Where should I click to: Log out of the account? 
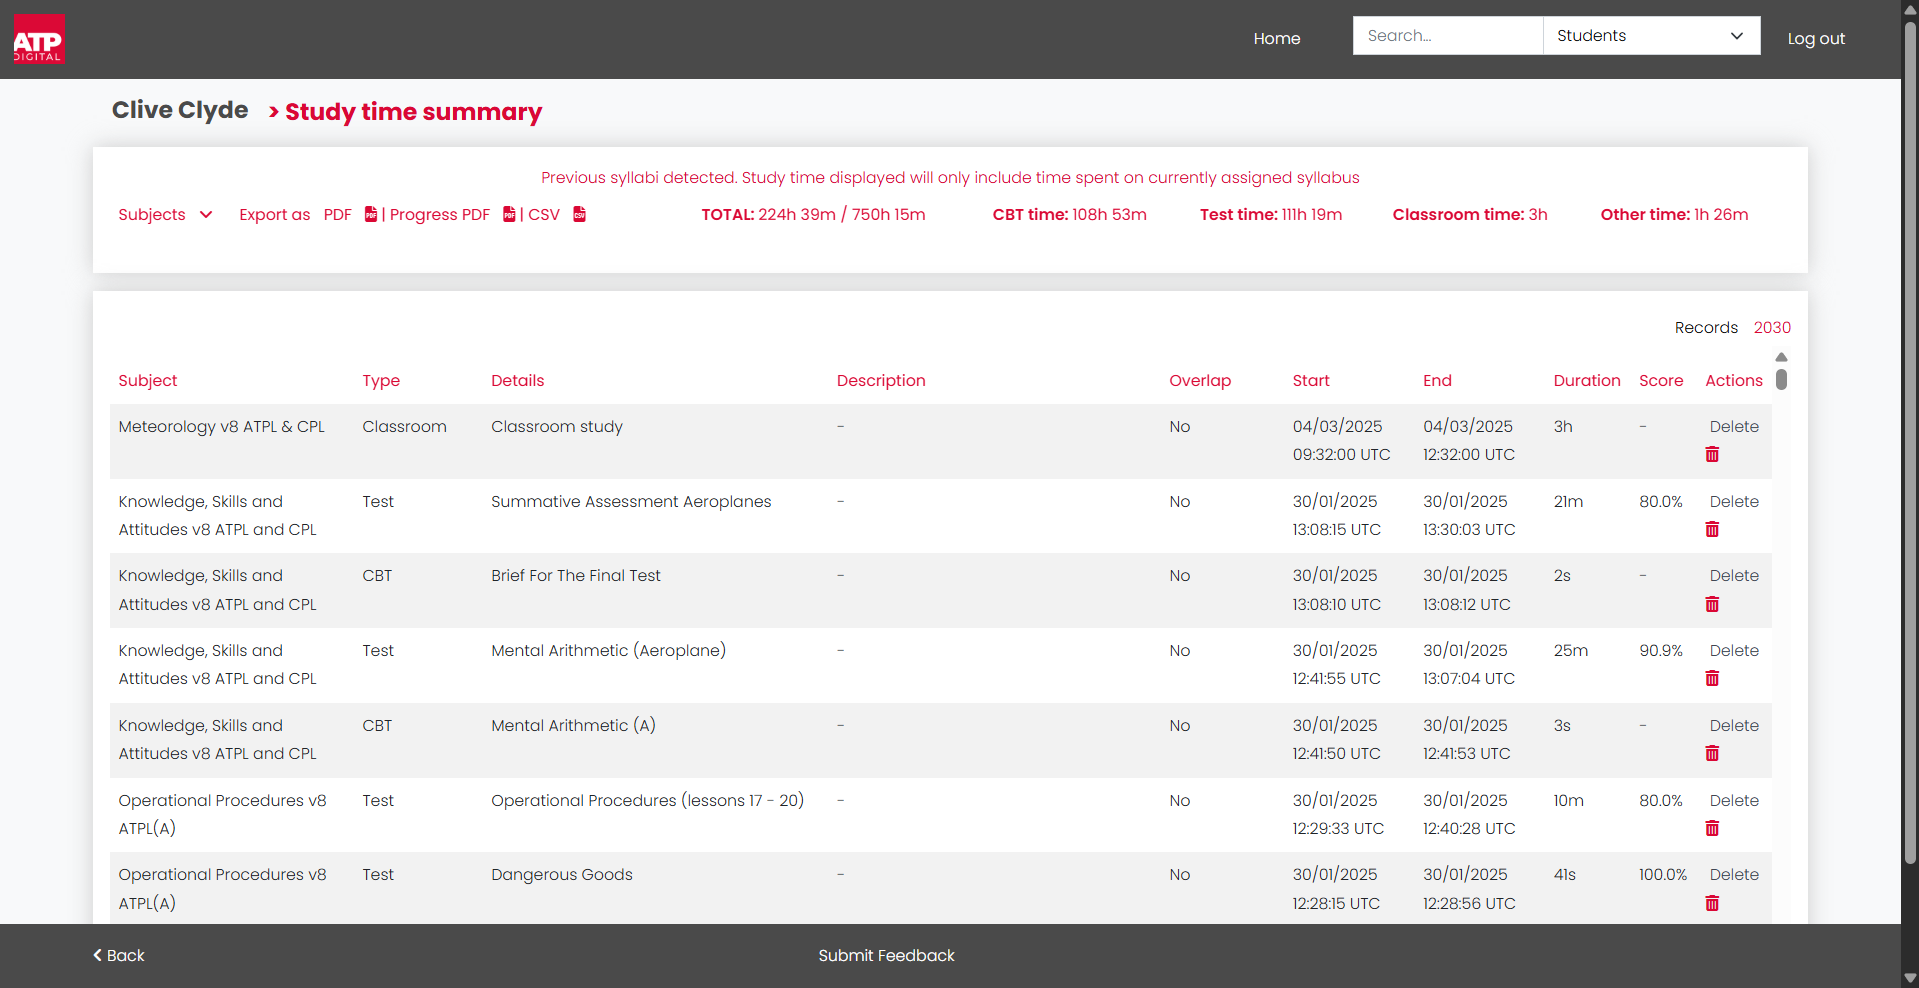click(x=1816, y=38)
